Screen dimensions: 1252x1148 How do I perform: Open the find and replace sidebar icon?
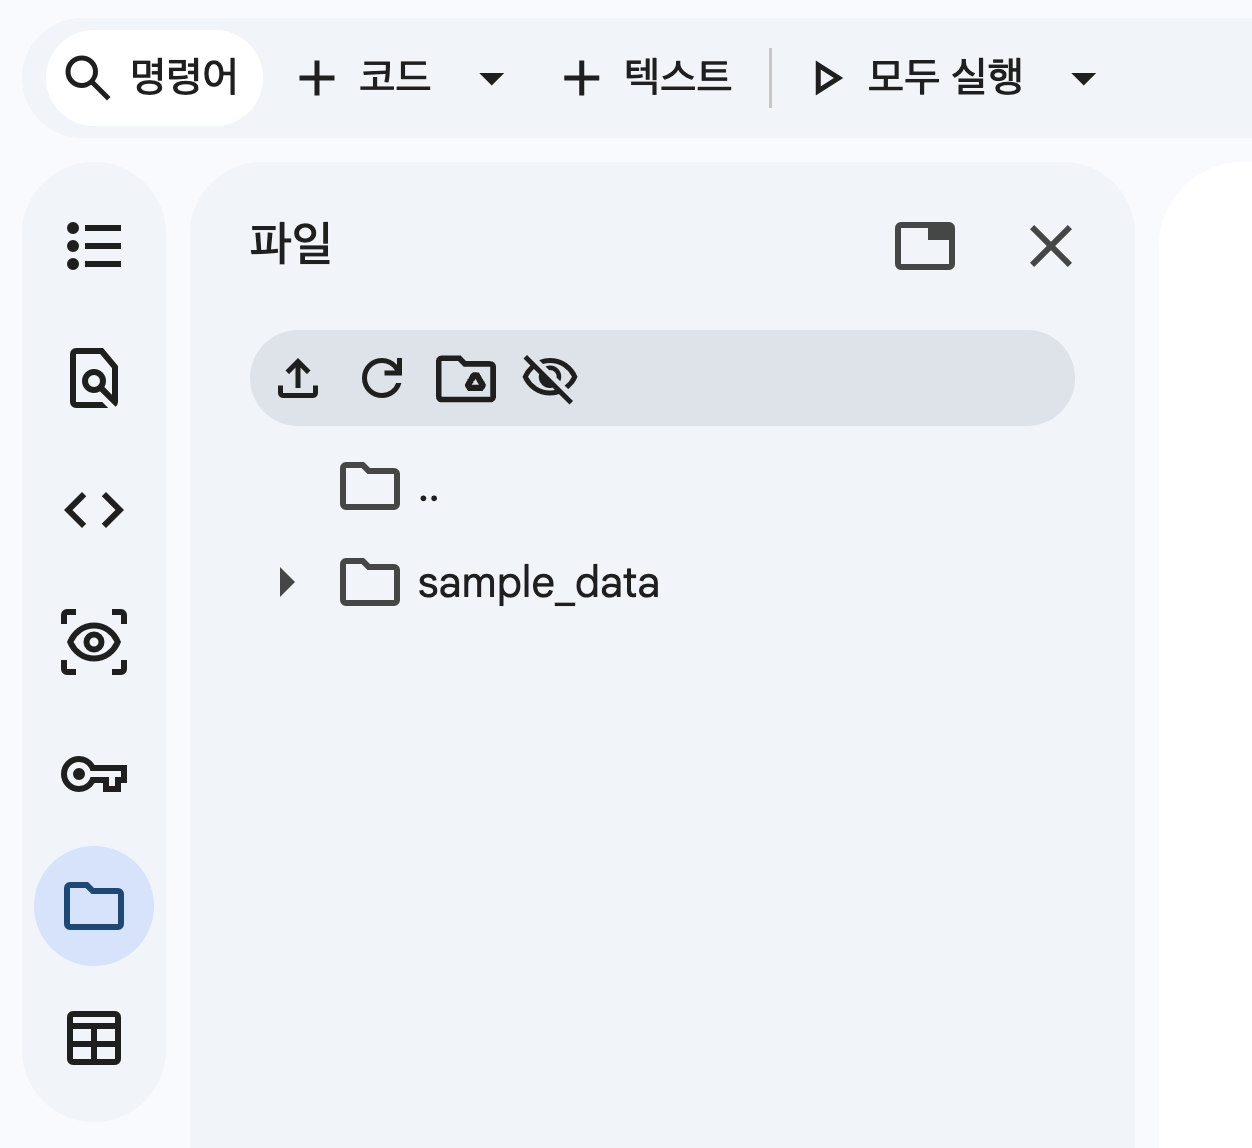94,378
